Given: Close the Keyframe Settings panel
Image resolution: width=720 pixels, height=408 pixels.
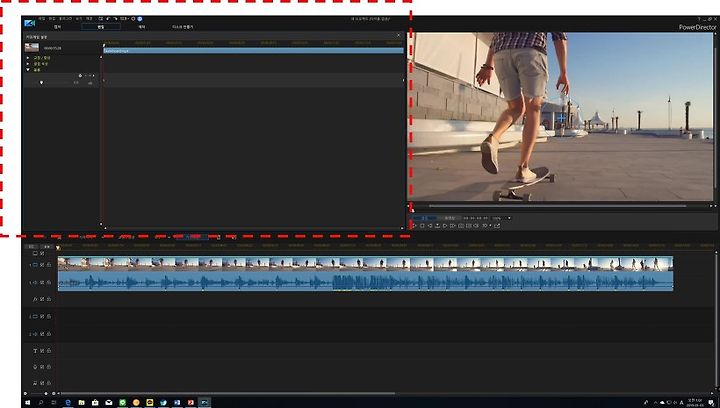Looking at the screenshot, I should (399, 35).
